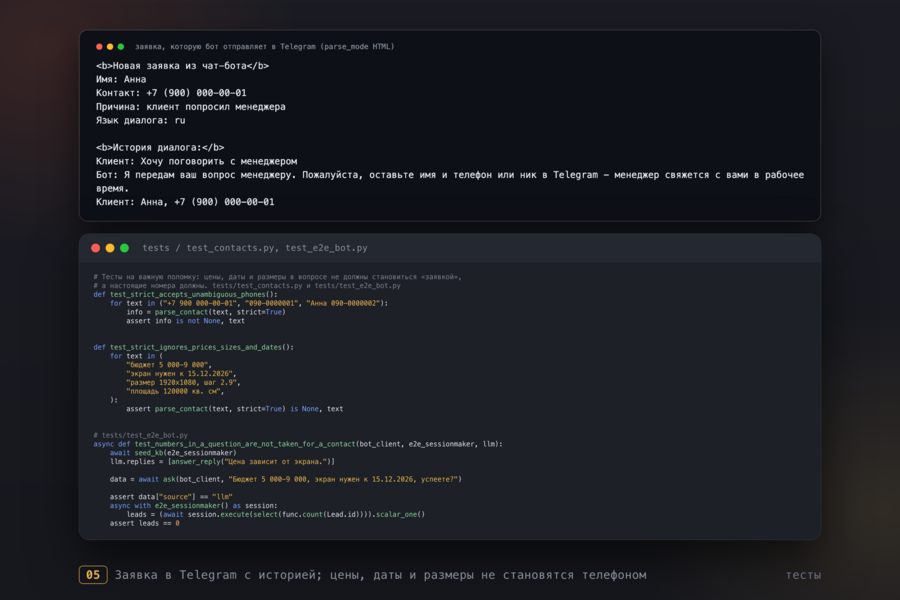Click the "05" slide number badge

[x=93, y=575]
